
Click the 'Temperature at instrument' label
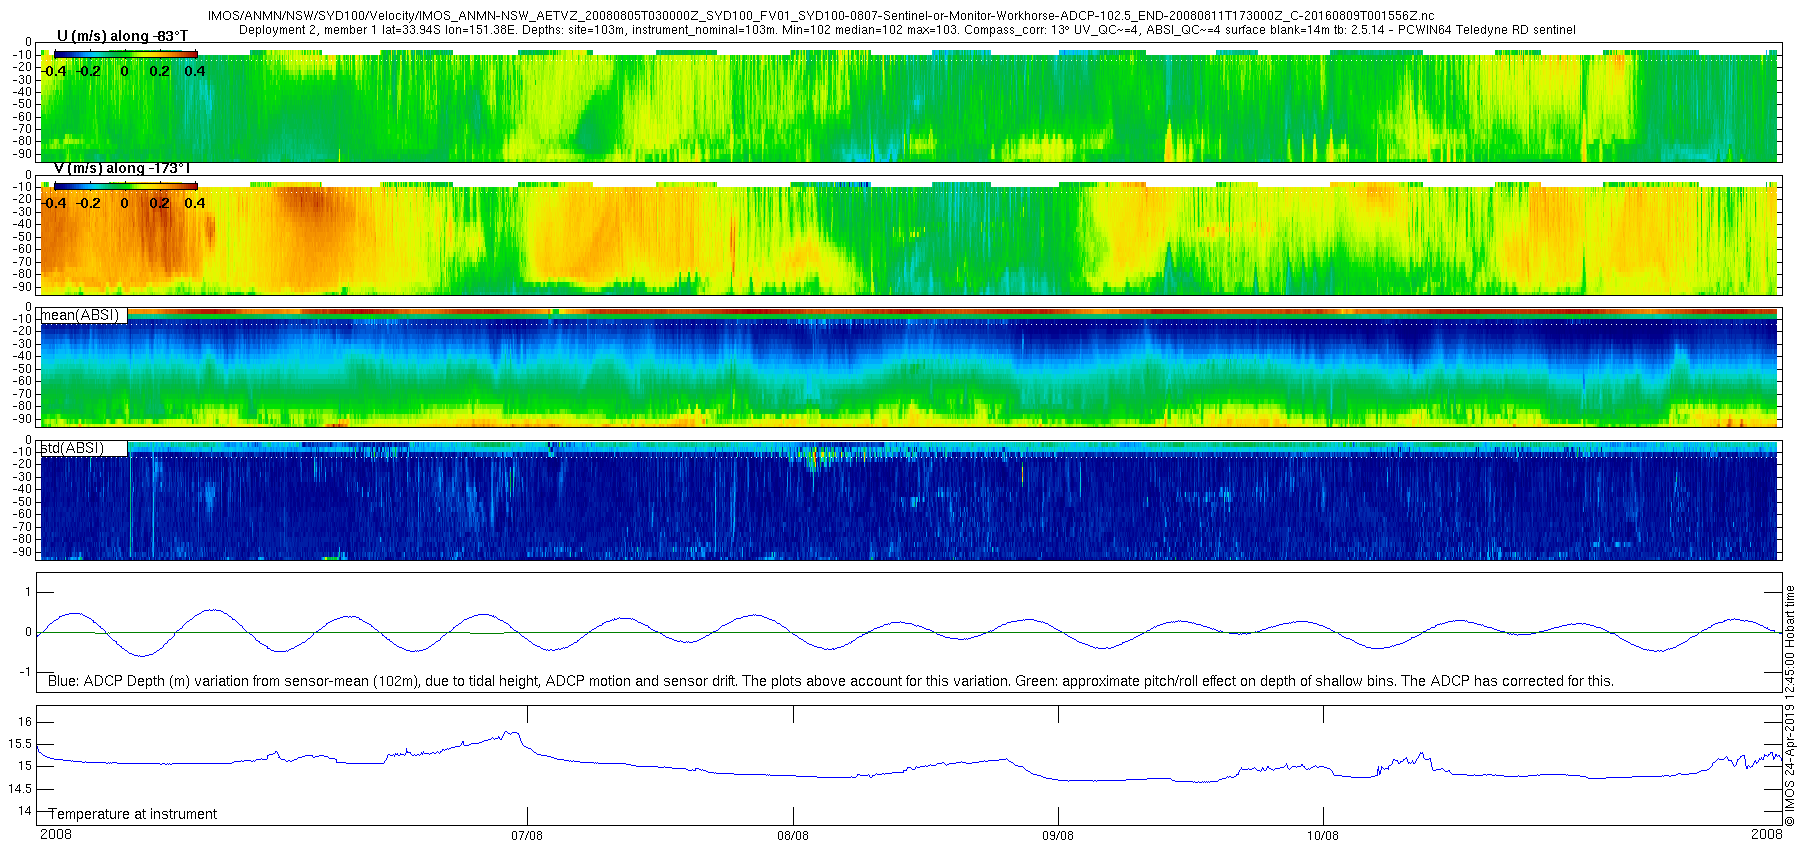pos(133,814)
